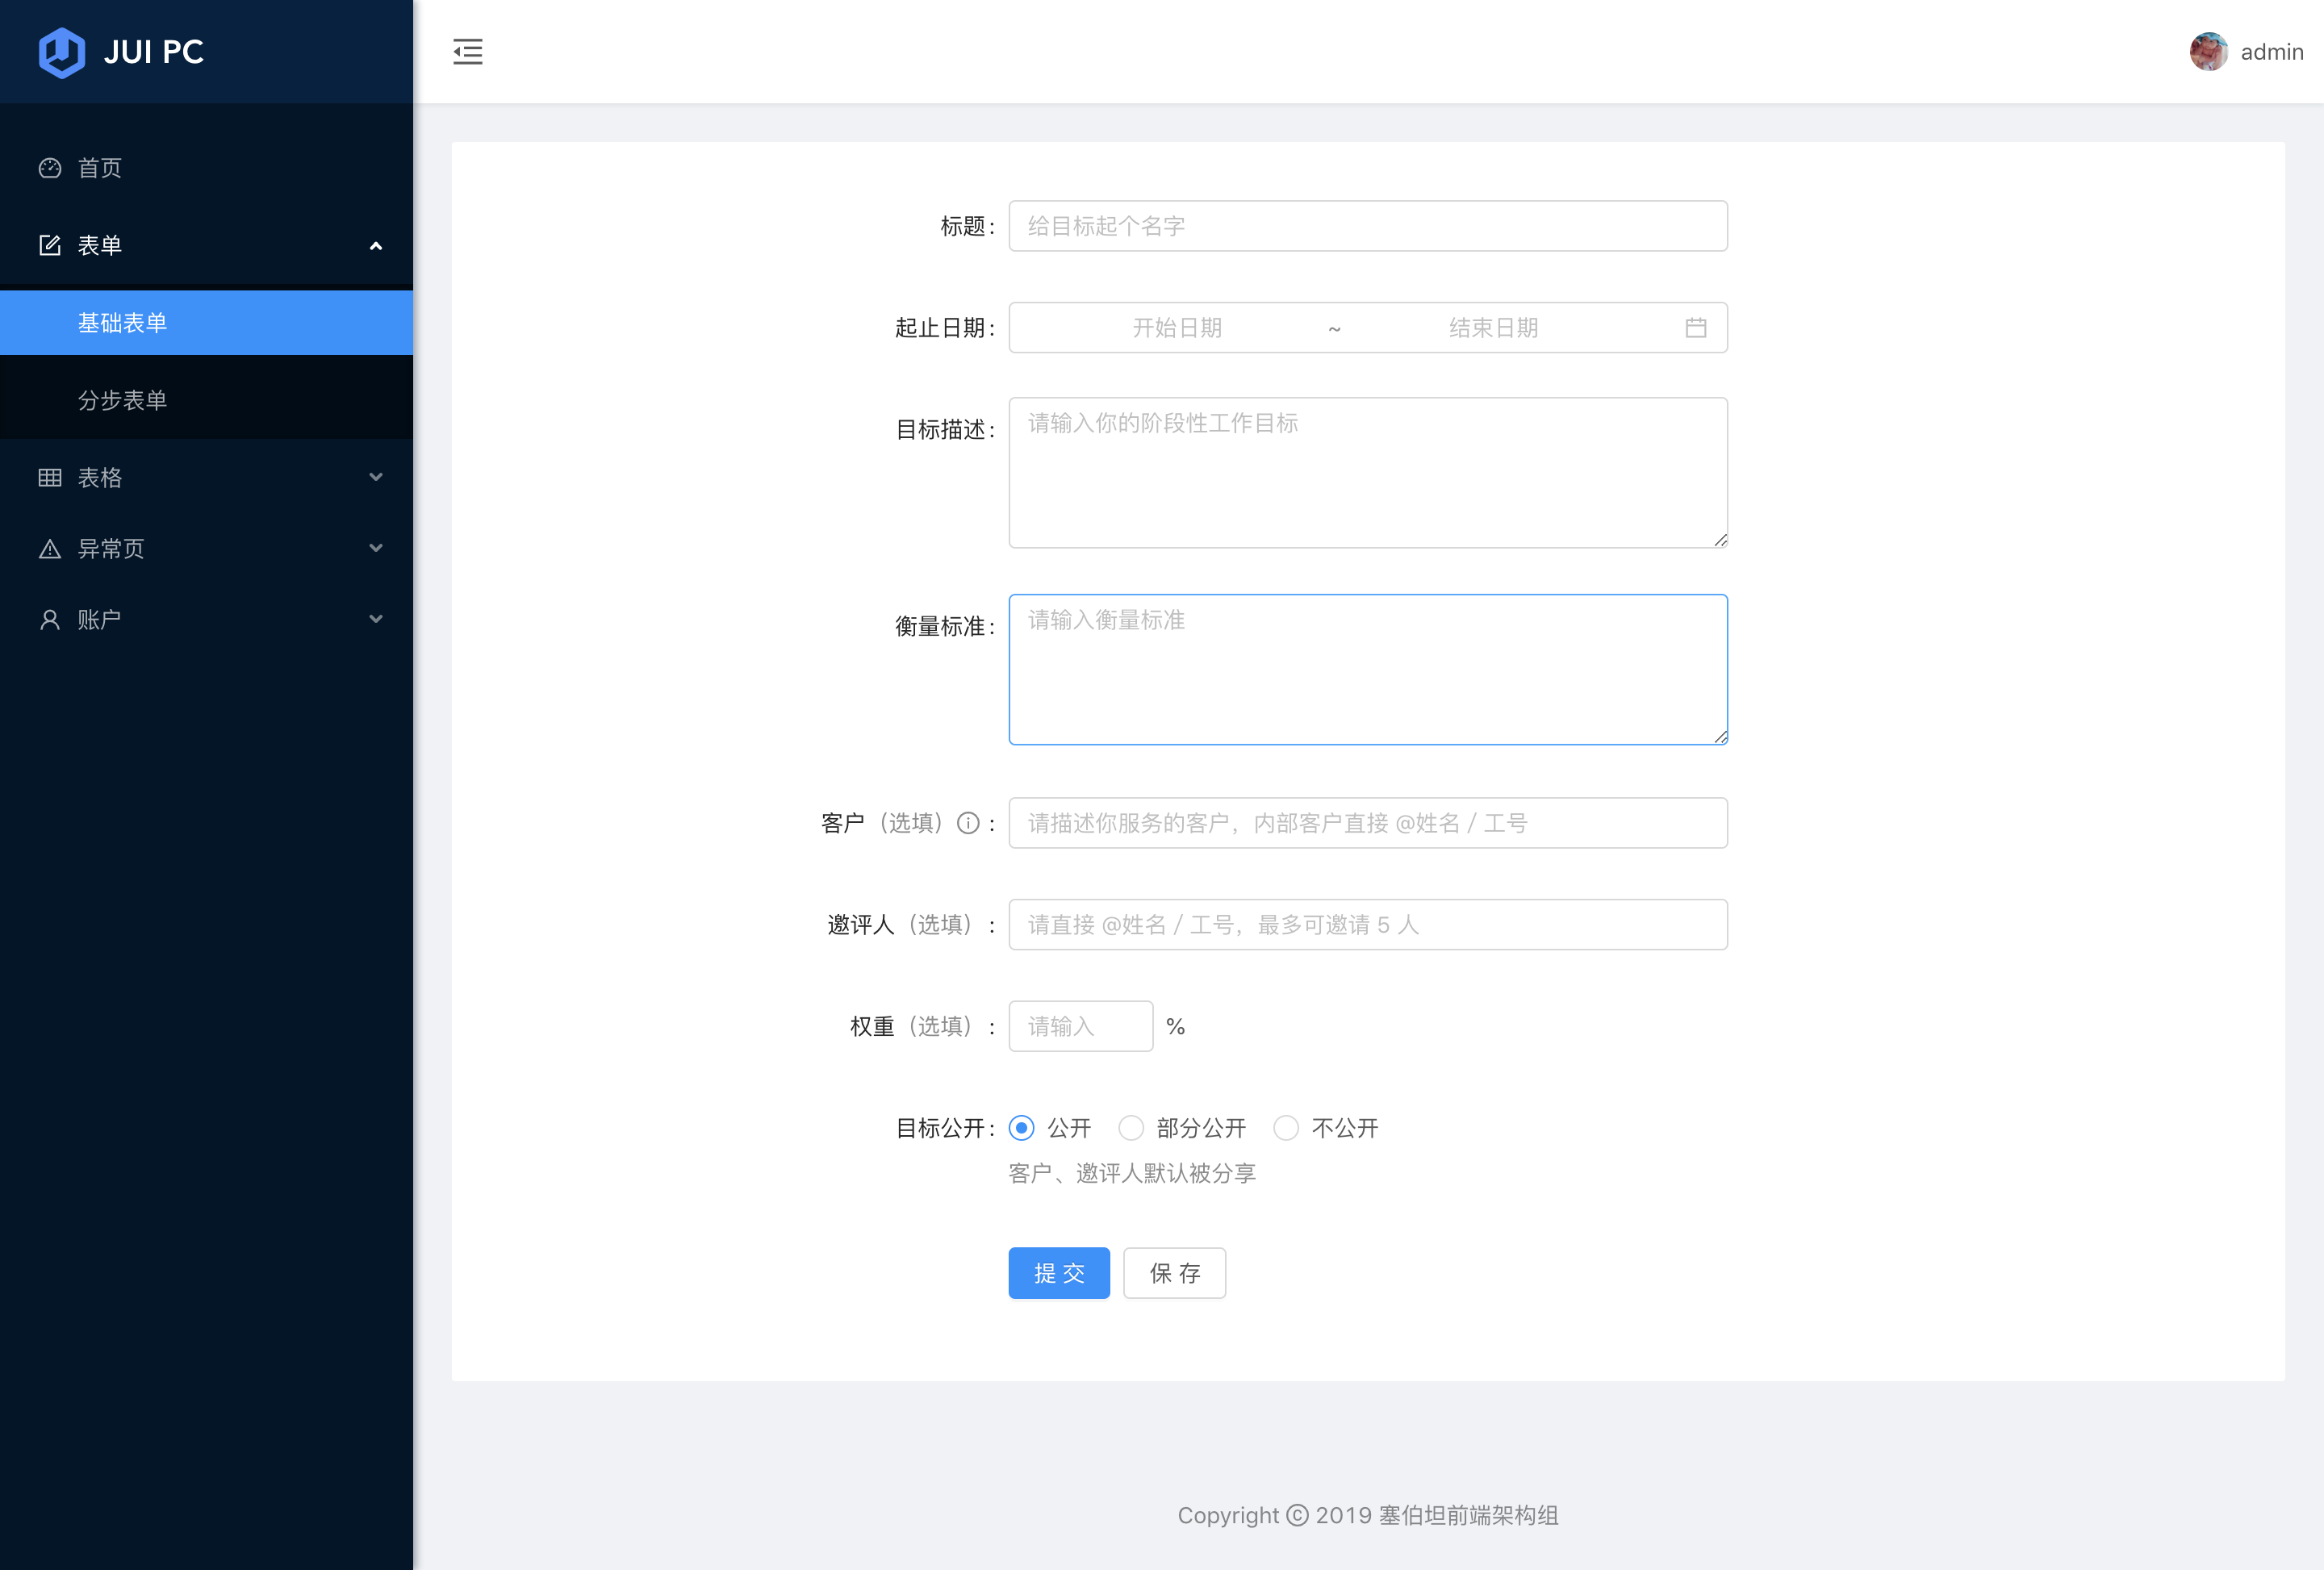Expand the 异常页 submenu chevron
This screenshot has height=1570, width=2324.
click(x=376, y=548)
